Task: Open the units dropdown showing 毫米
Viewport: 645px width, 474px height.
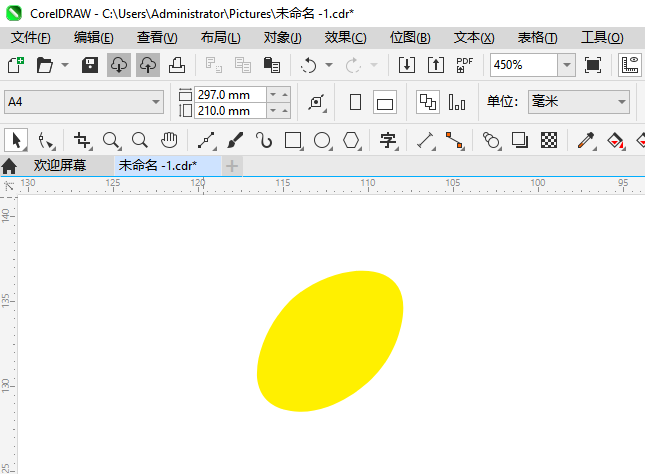Action: [x=579, y=102]
